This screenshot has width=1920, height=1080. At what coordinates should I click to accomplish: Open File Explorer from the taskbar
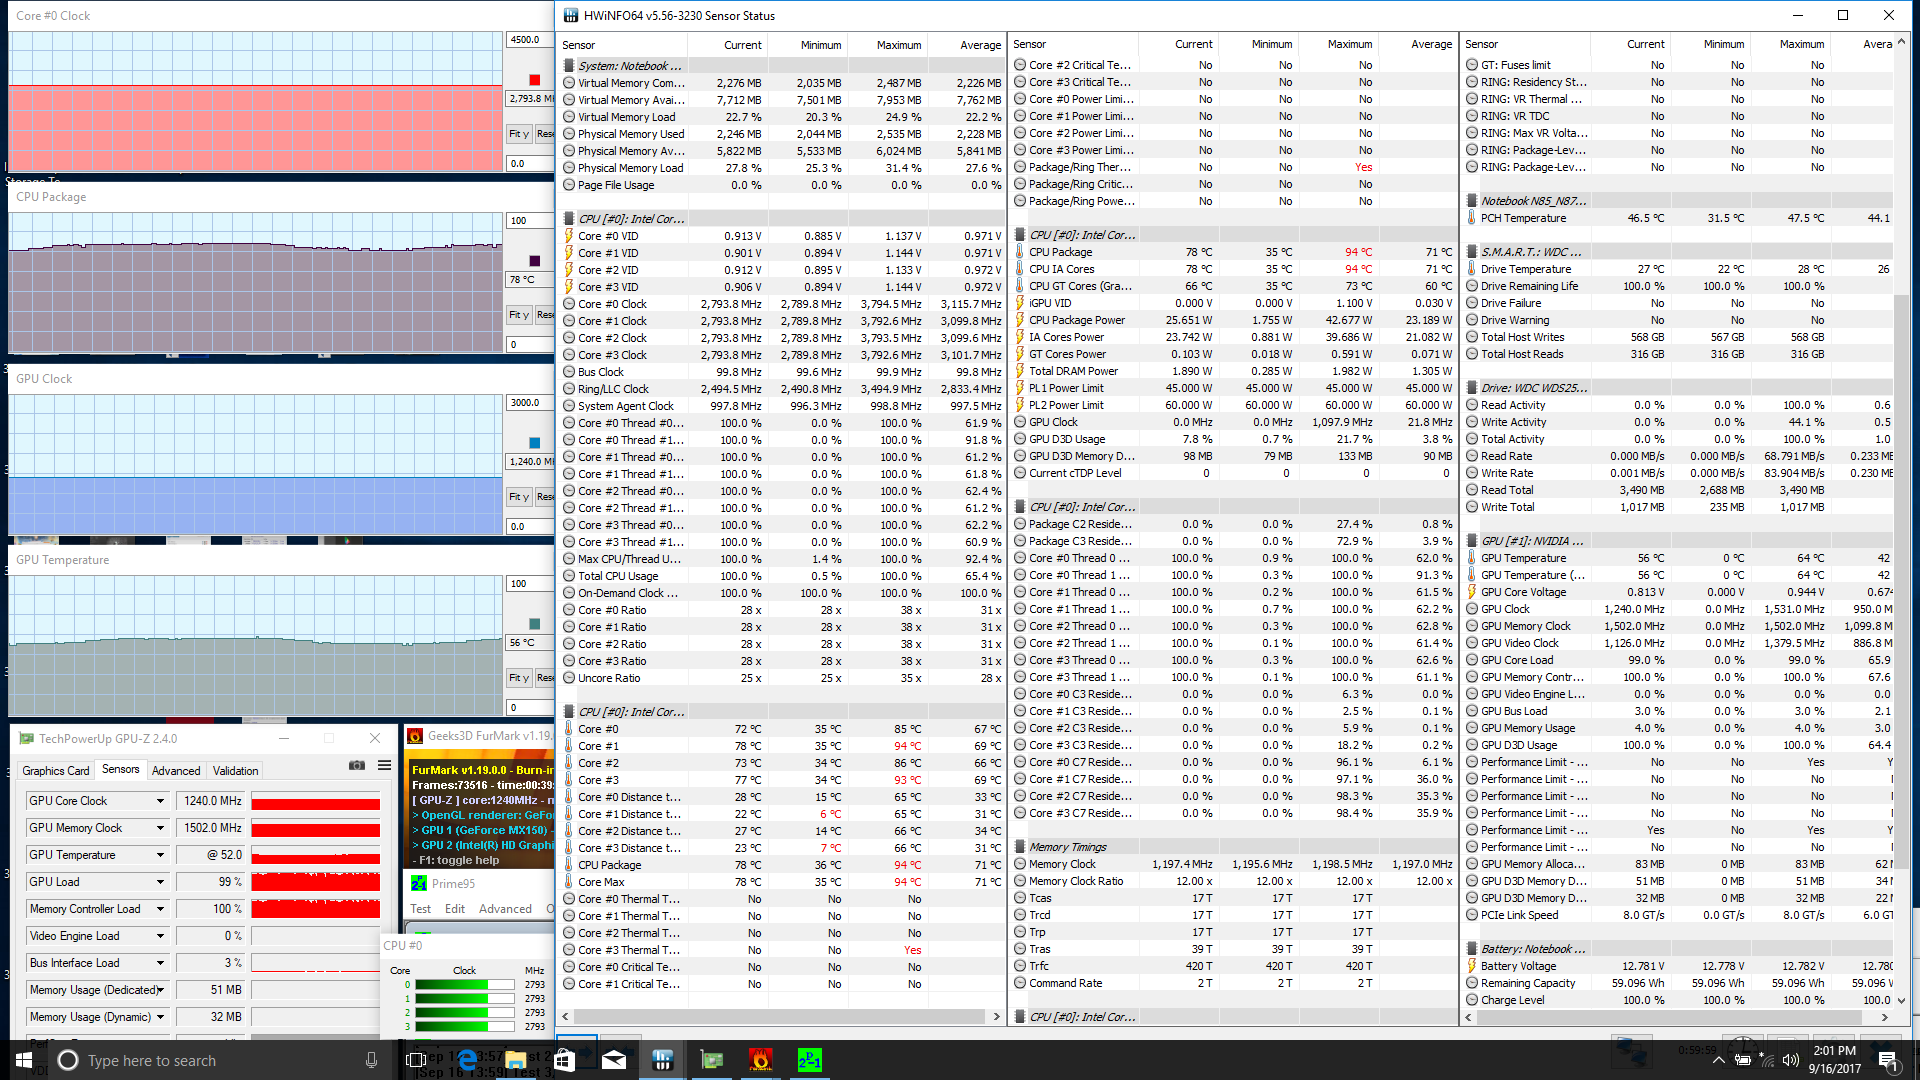[x=516, y=1060]
